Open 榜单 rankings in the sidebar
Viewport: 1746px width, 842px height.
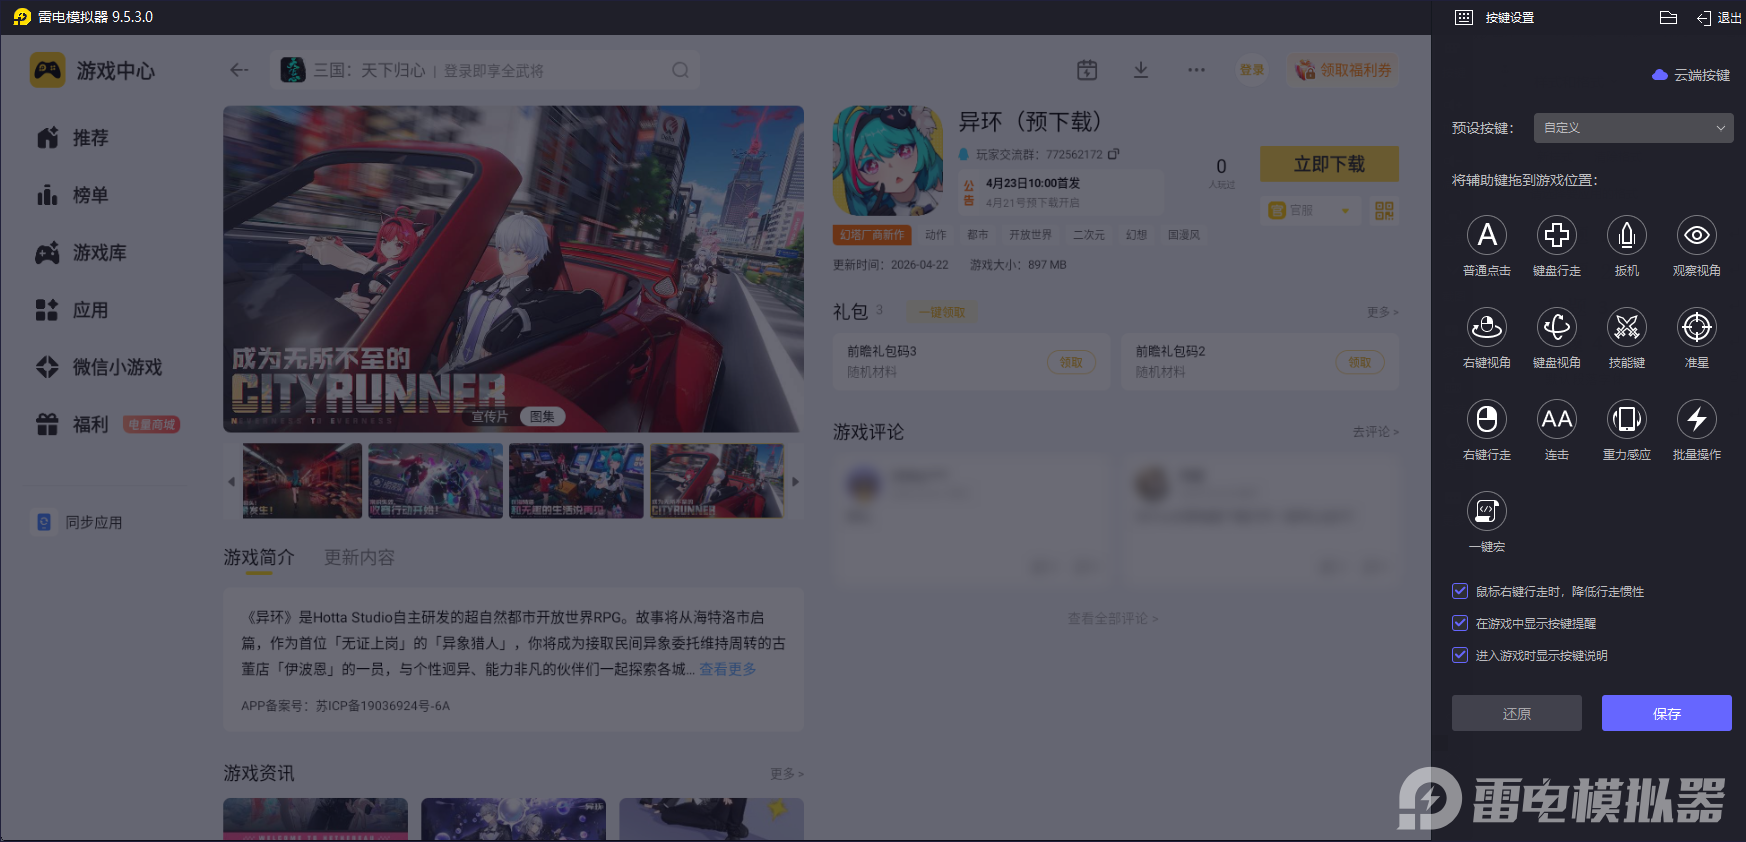[x=72, y=195]
